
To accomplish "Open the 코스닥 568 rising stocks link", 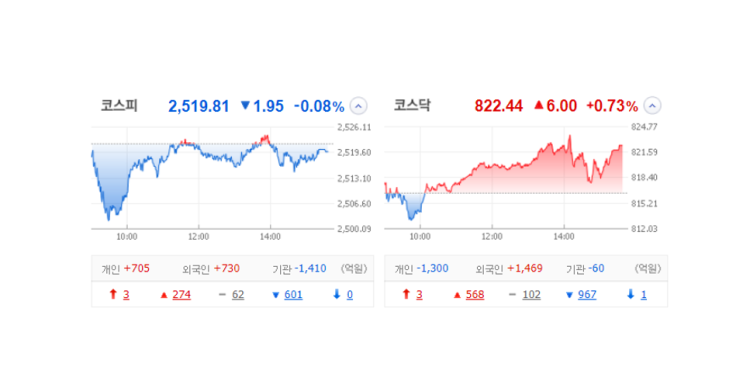I will 475,295.
